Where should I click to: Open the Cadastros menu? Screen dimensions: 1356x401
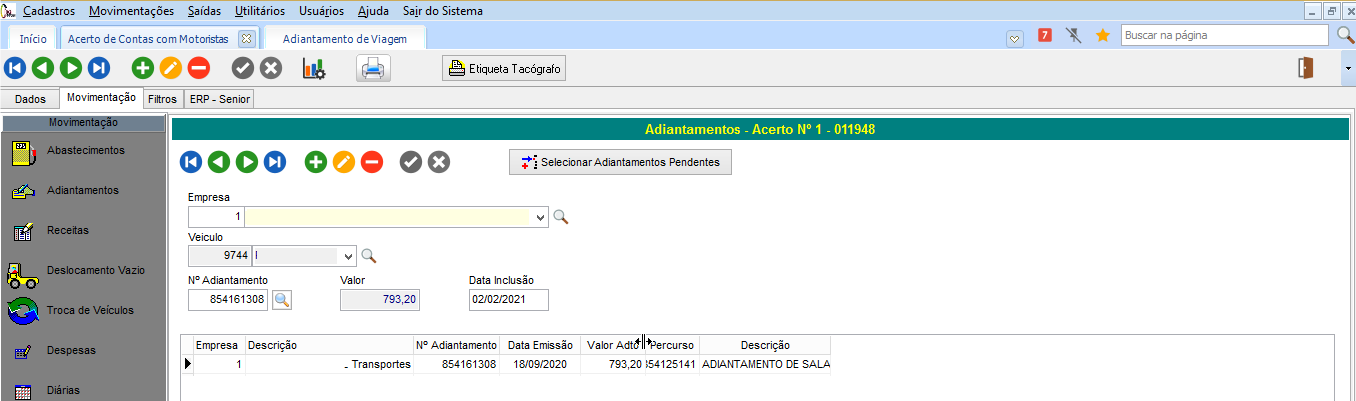tap(50, 11)
